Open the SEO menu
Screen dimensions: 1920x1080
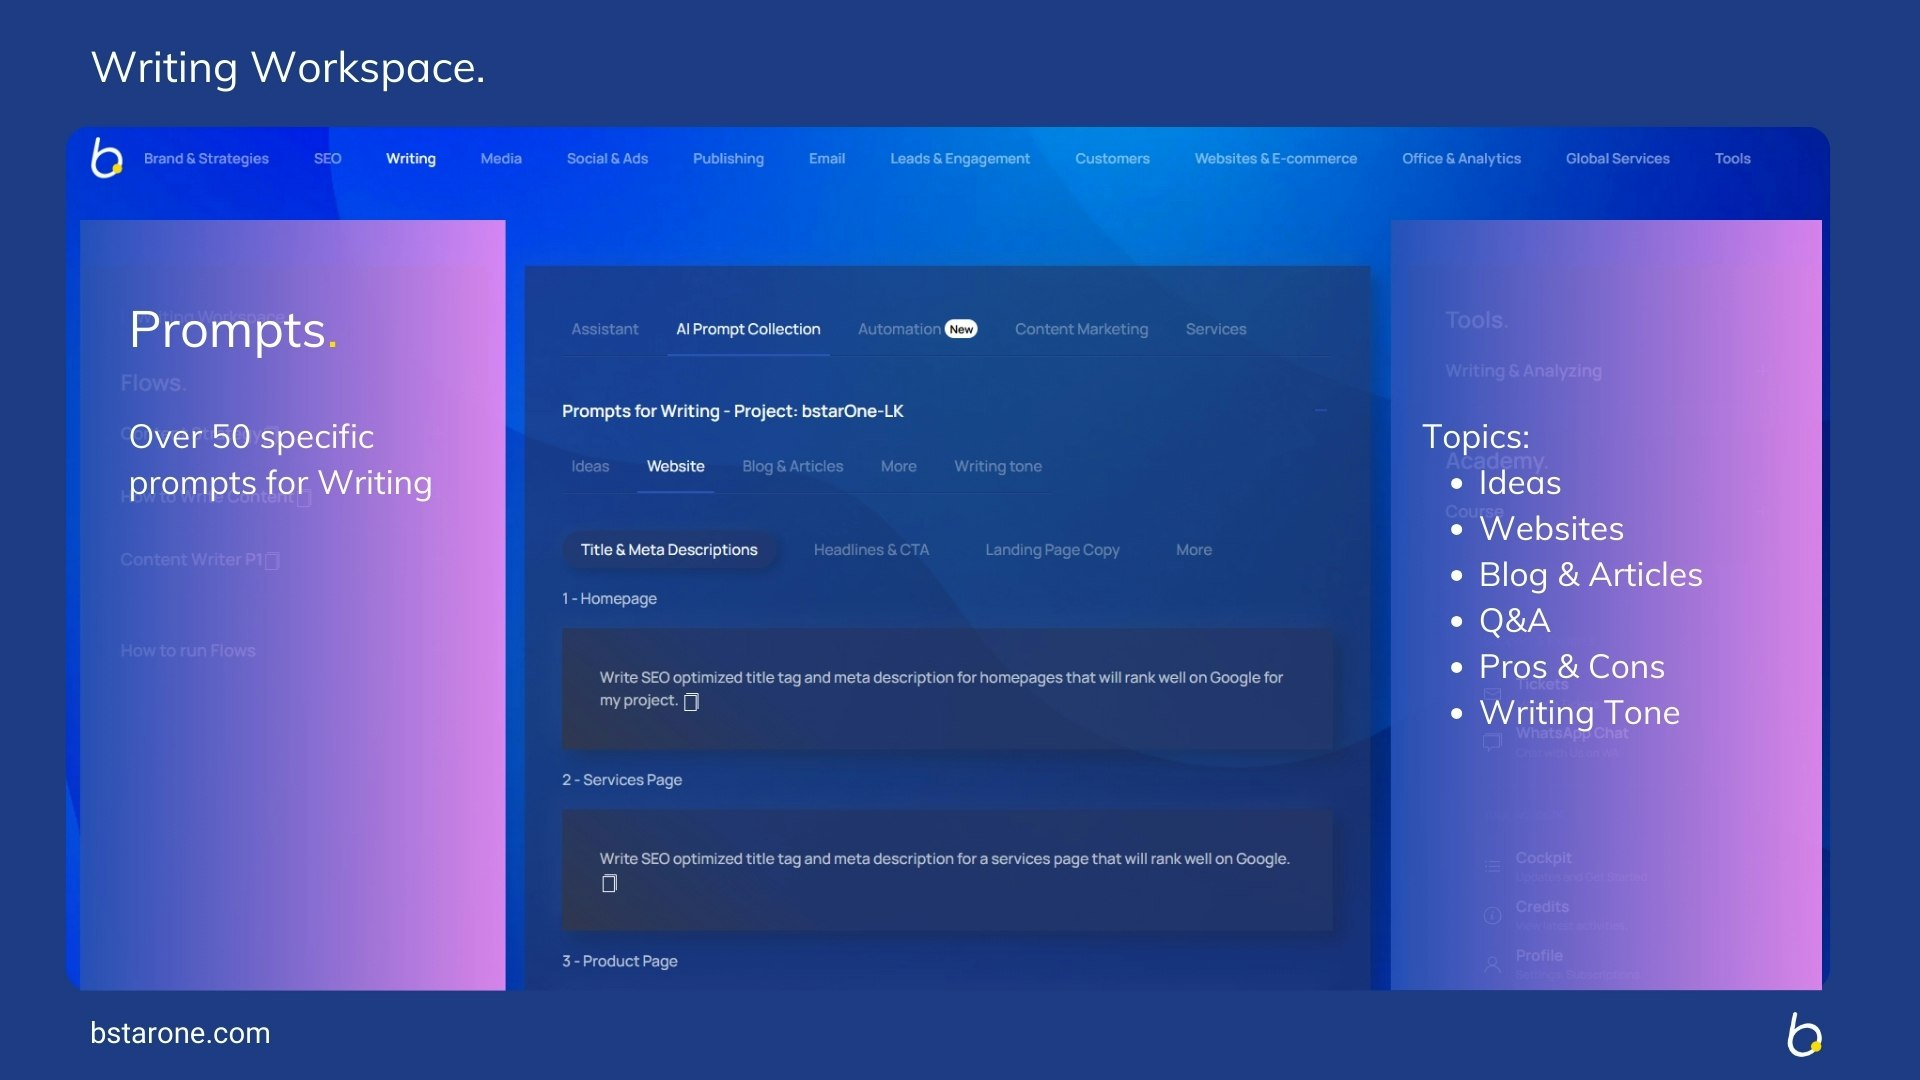327,158
